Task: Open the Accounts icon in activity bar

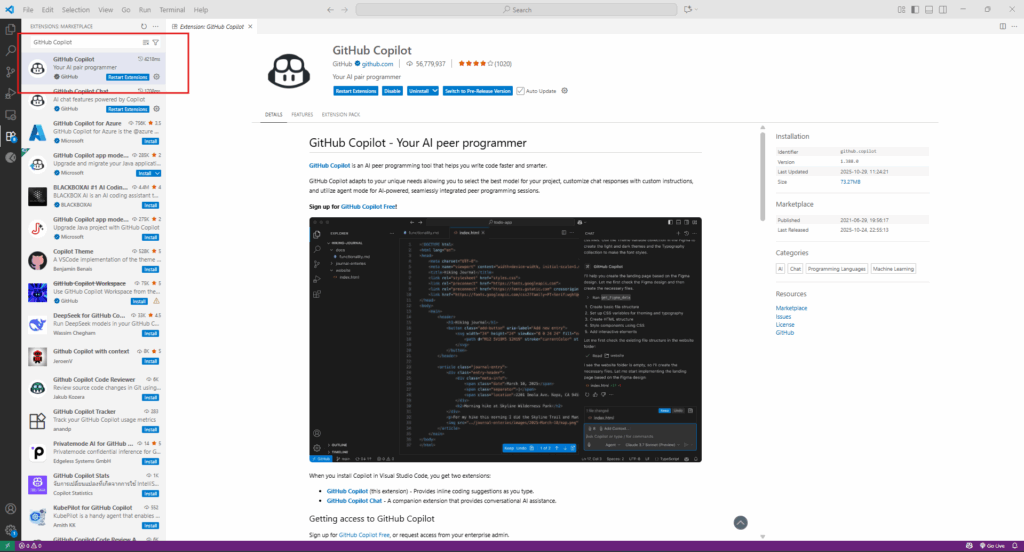Action: click(10, 509)
